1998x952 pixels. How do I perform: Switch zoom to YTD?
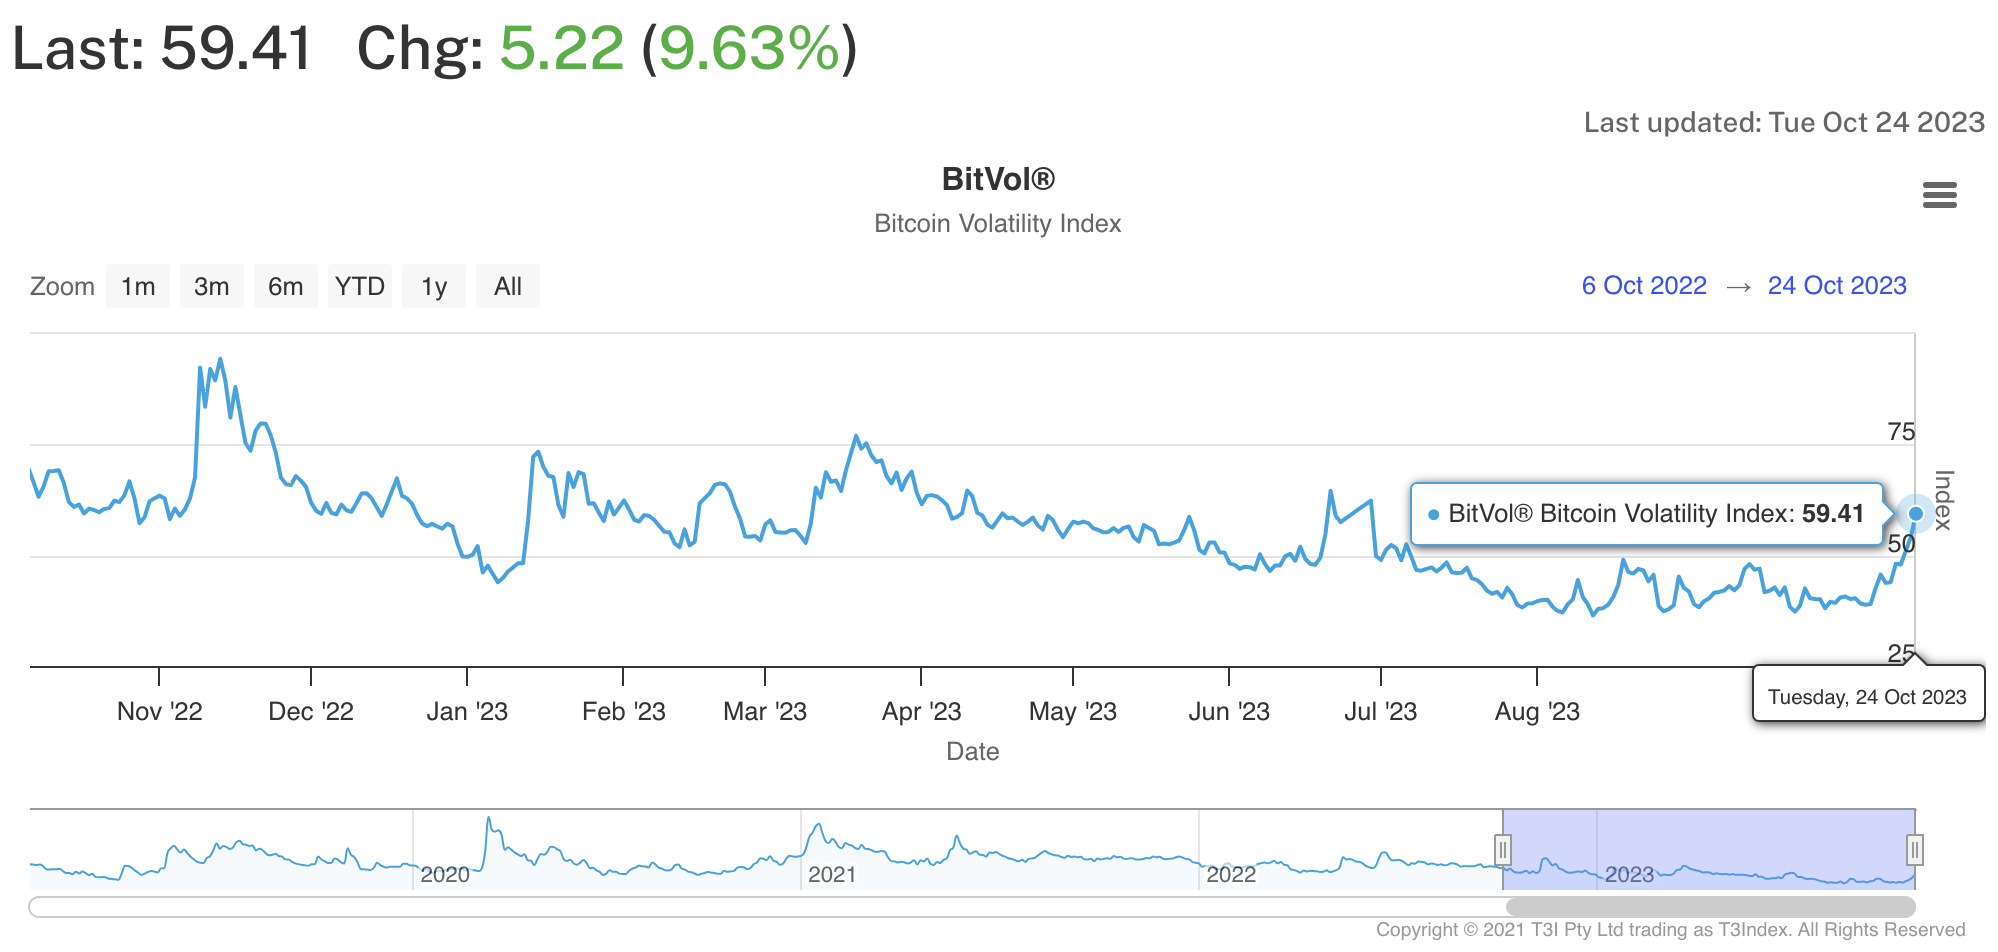[x=360, y=287]
